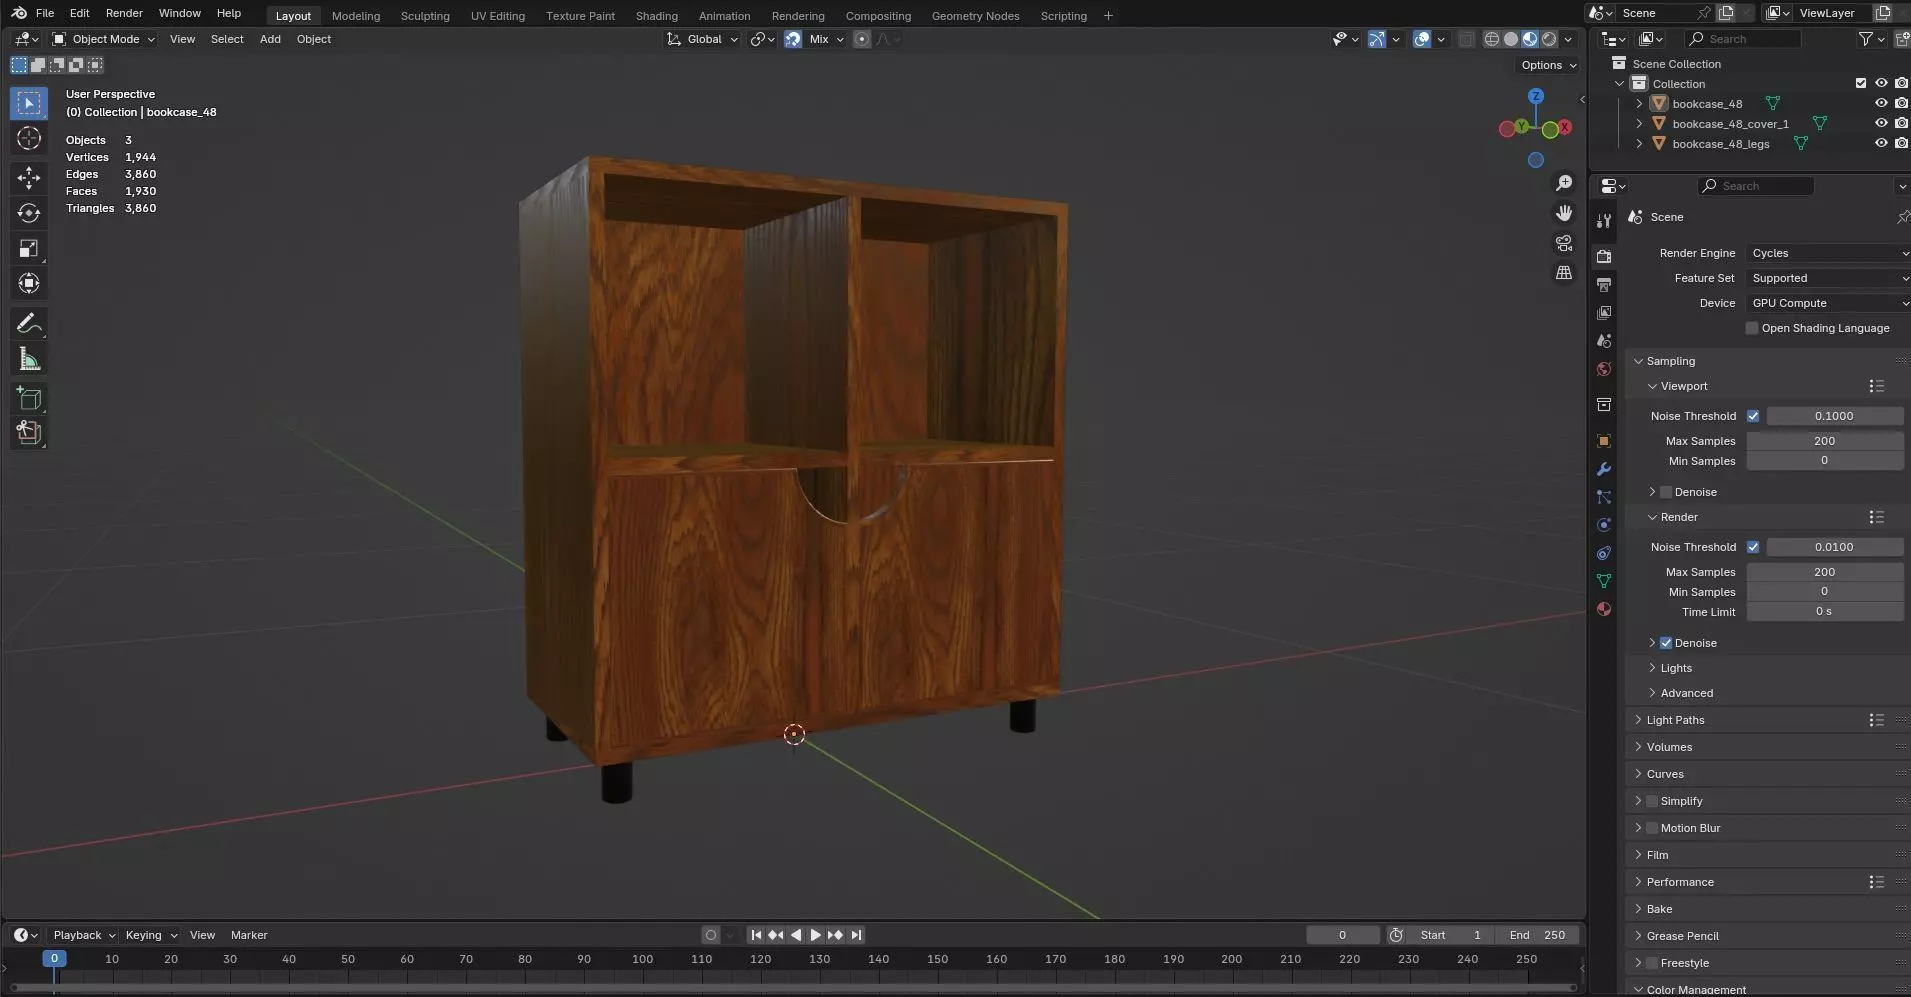Toggle render Noise Threshold checkbox
1911x997 pixels.
[1753, 547]
